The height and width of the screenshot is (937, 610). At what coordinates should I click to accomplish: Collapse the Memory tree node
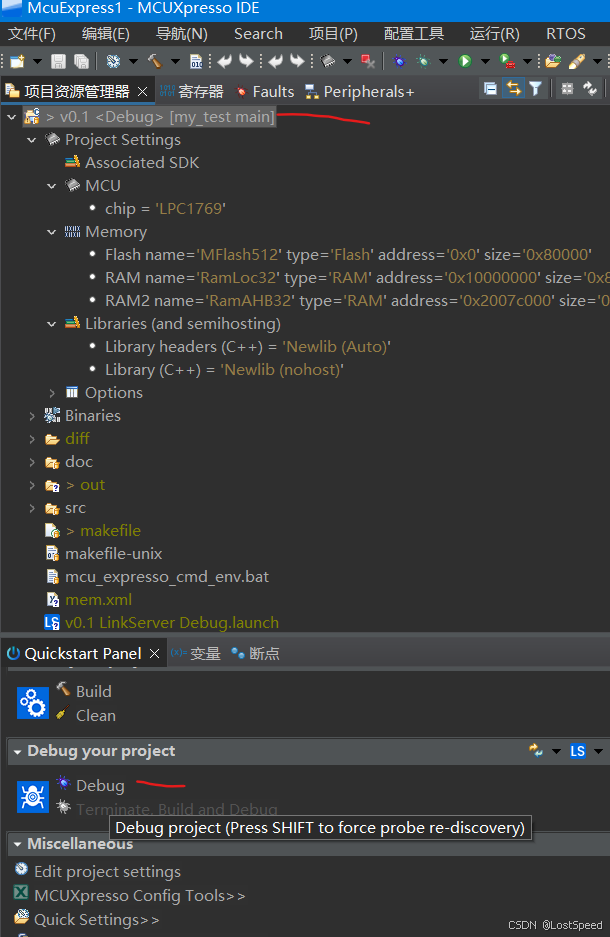(x=52, y=232)
